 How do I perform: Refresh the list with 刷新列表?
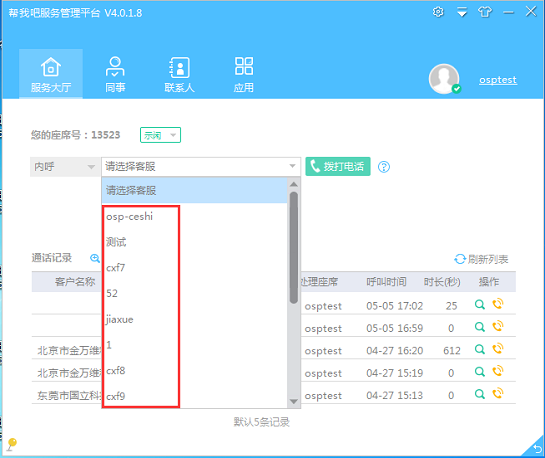click(481, 259)
